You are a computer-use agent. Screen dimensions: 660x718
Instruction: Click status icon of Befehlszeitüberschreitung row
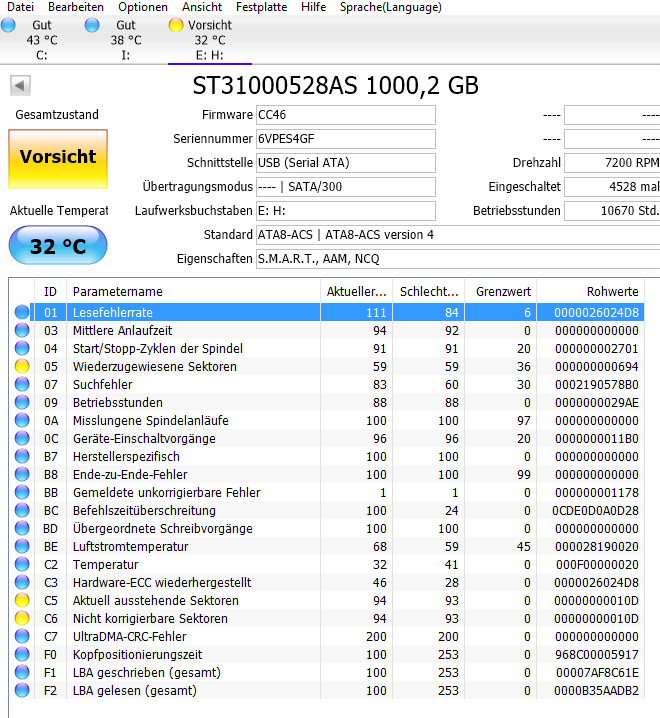[22, 510]
